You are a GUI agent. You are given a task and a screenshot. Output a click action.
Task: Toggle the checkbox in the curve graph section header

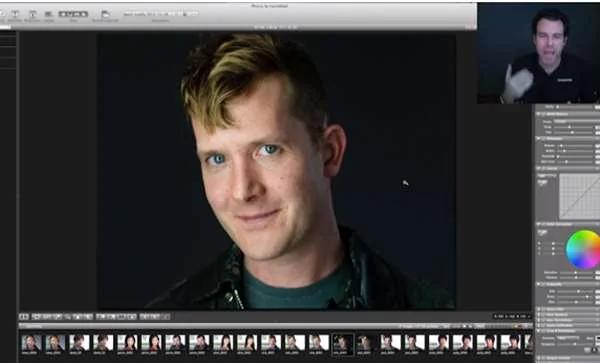(543, 168)
